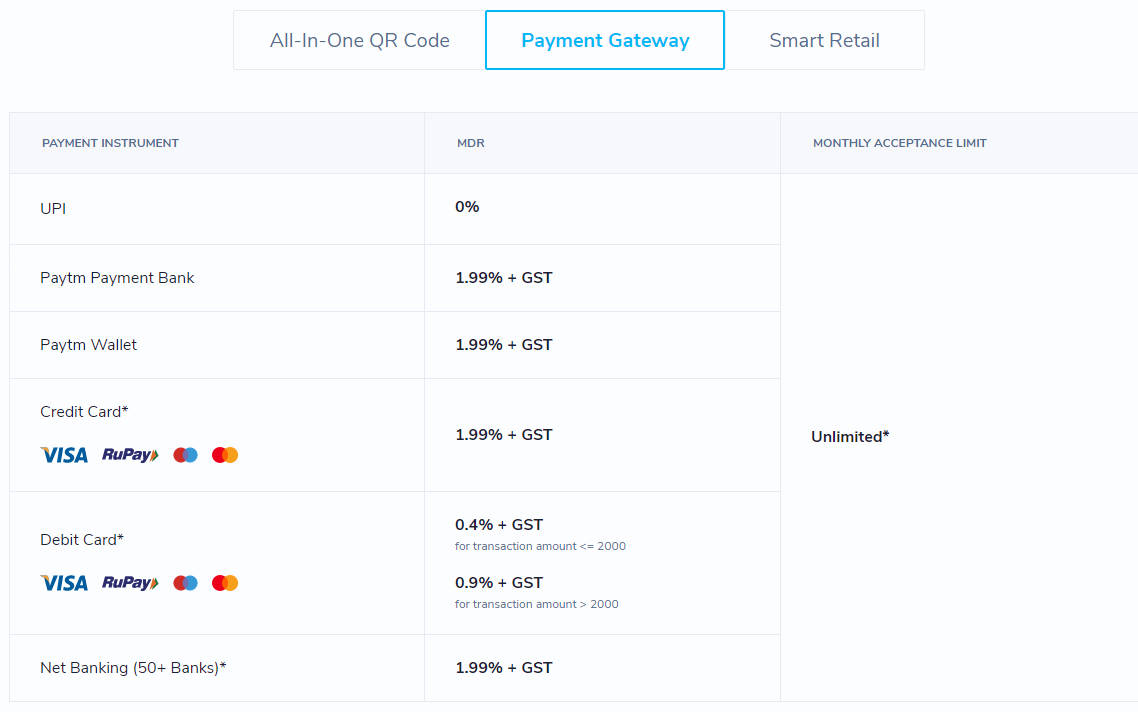Click the Unlimited* acceptance limit text
Image resolution: width=1138 pixels, height=712 pixels.
(x=850, y=436)
